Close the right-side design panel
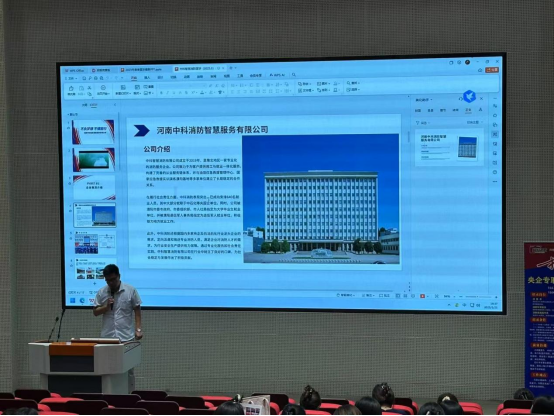The image size is (554, 416). tap(481, 99)
